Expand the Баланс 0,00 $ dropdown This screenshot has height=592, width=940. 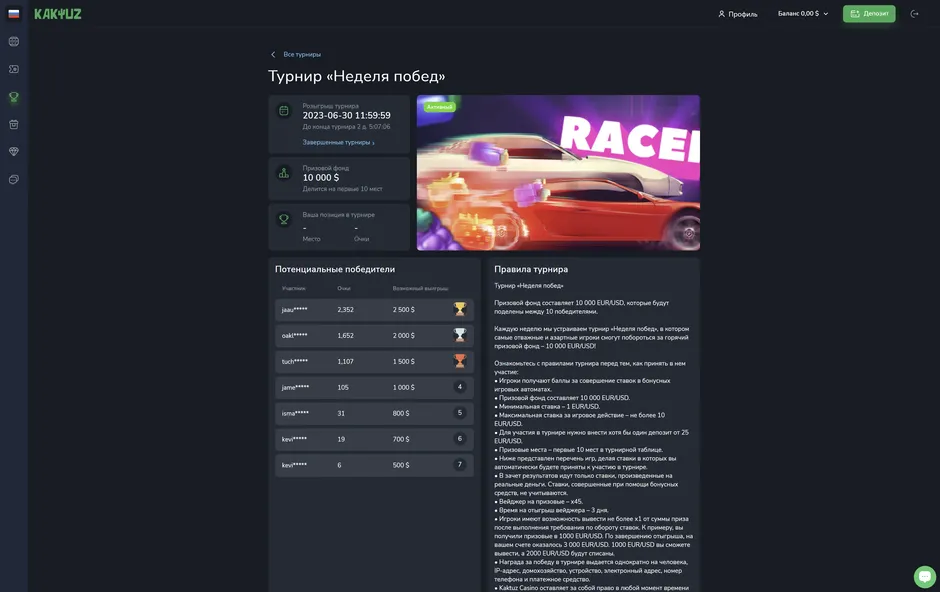803,13
